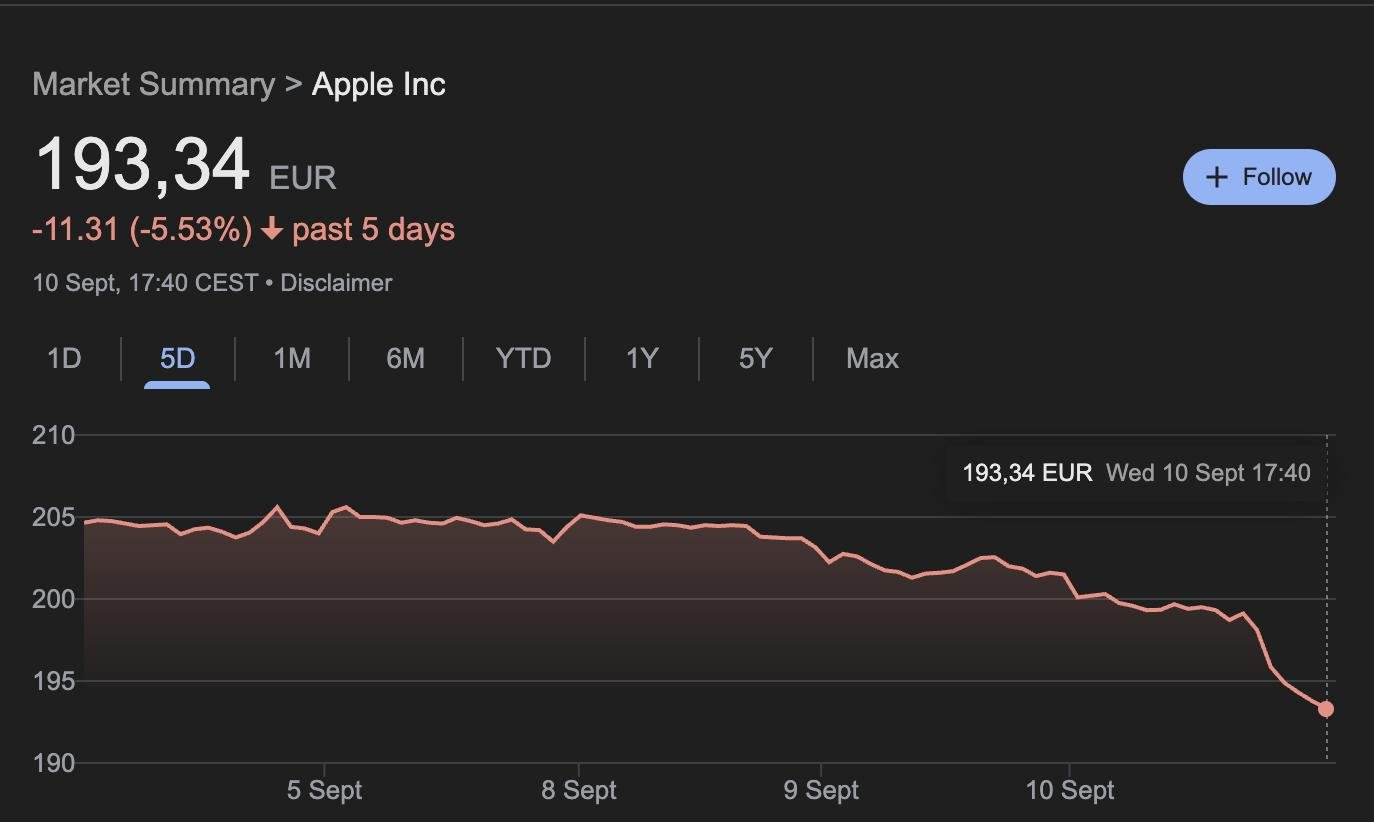Show the YTD price chart
This screenshot has width=1374, height=822.
pos(523,359)
